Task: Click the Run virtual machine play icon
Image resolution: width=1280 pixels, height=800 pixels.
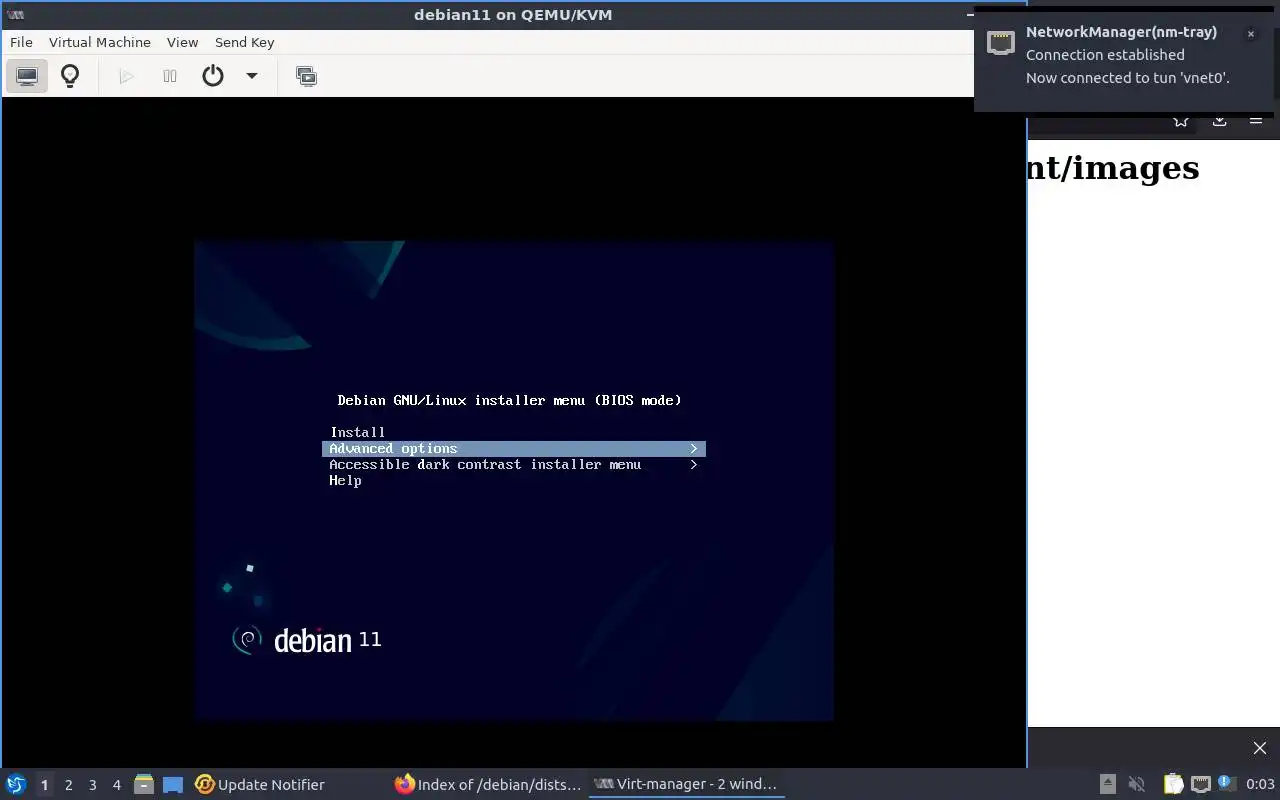Action: (126, 76)
